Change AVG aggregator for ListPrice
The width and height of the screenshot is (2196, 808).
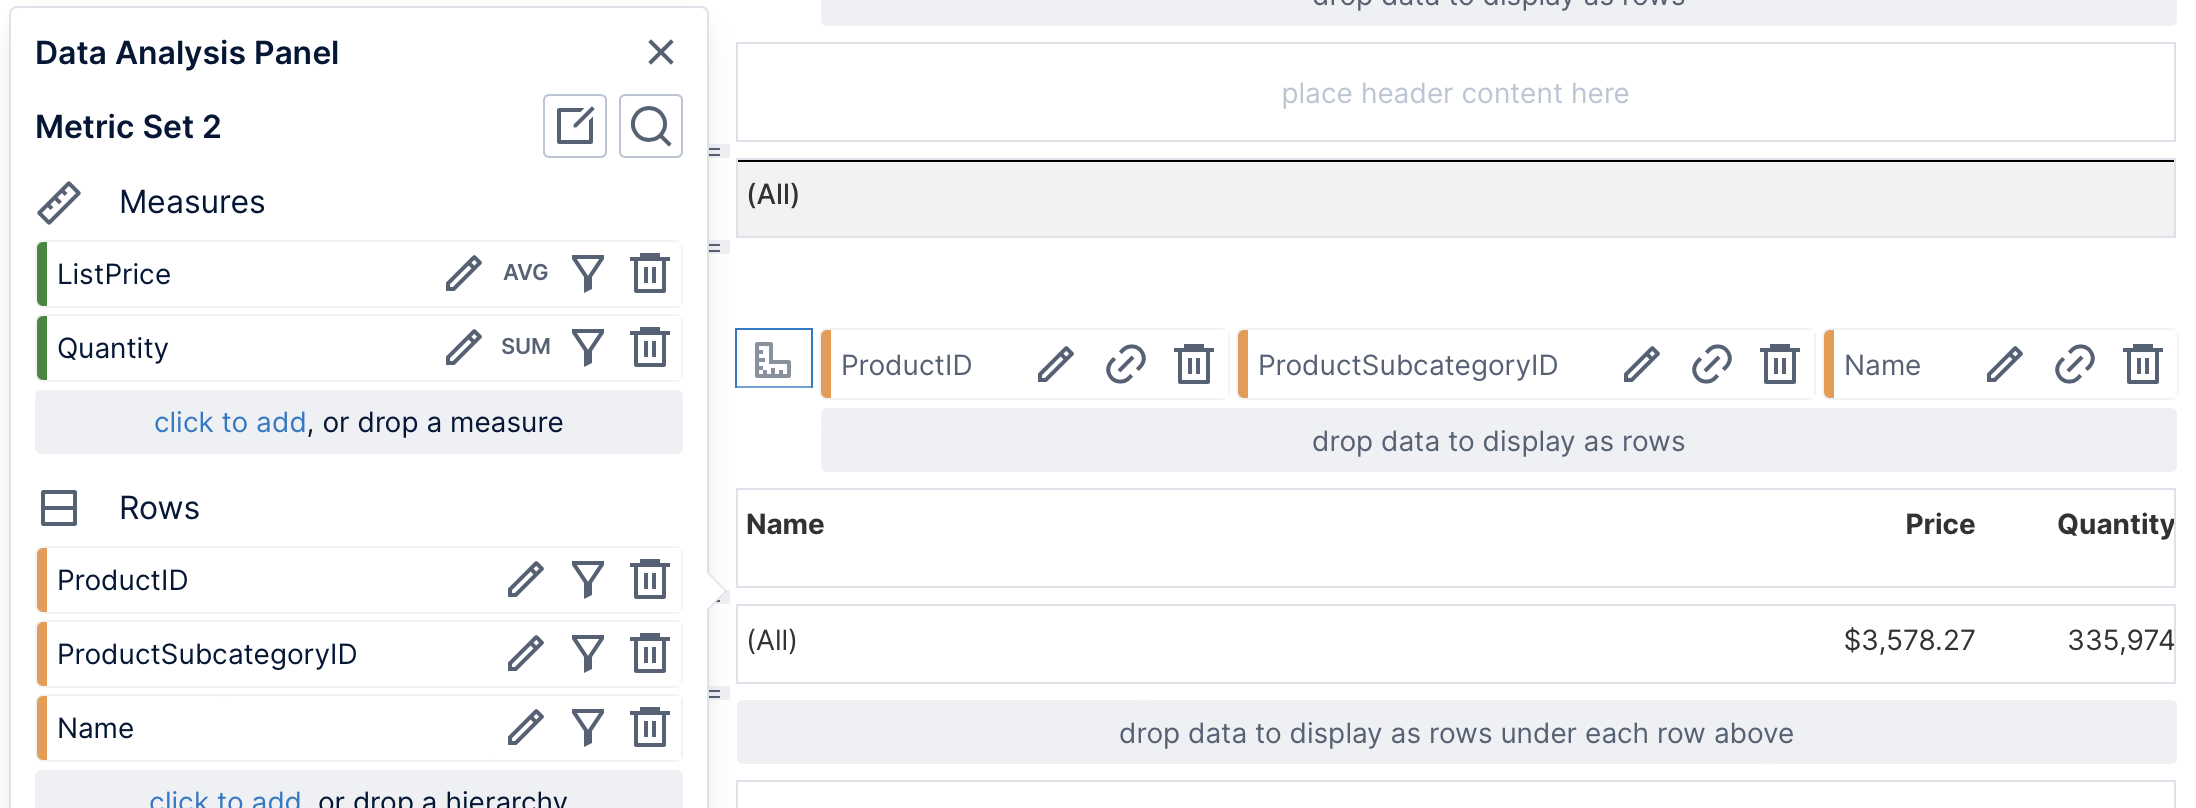pyautogui.click(x=525, y=273)
